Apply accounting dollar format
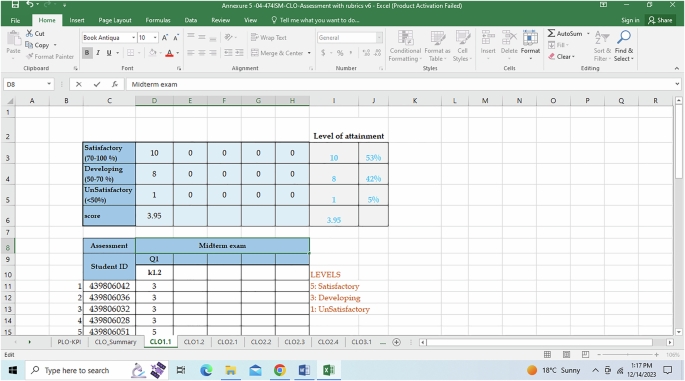The image size is (685, 381). 323,53
